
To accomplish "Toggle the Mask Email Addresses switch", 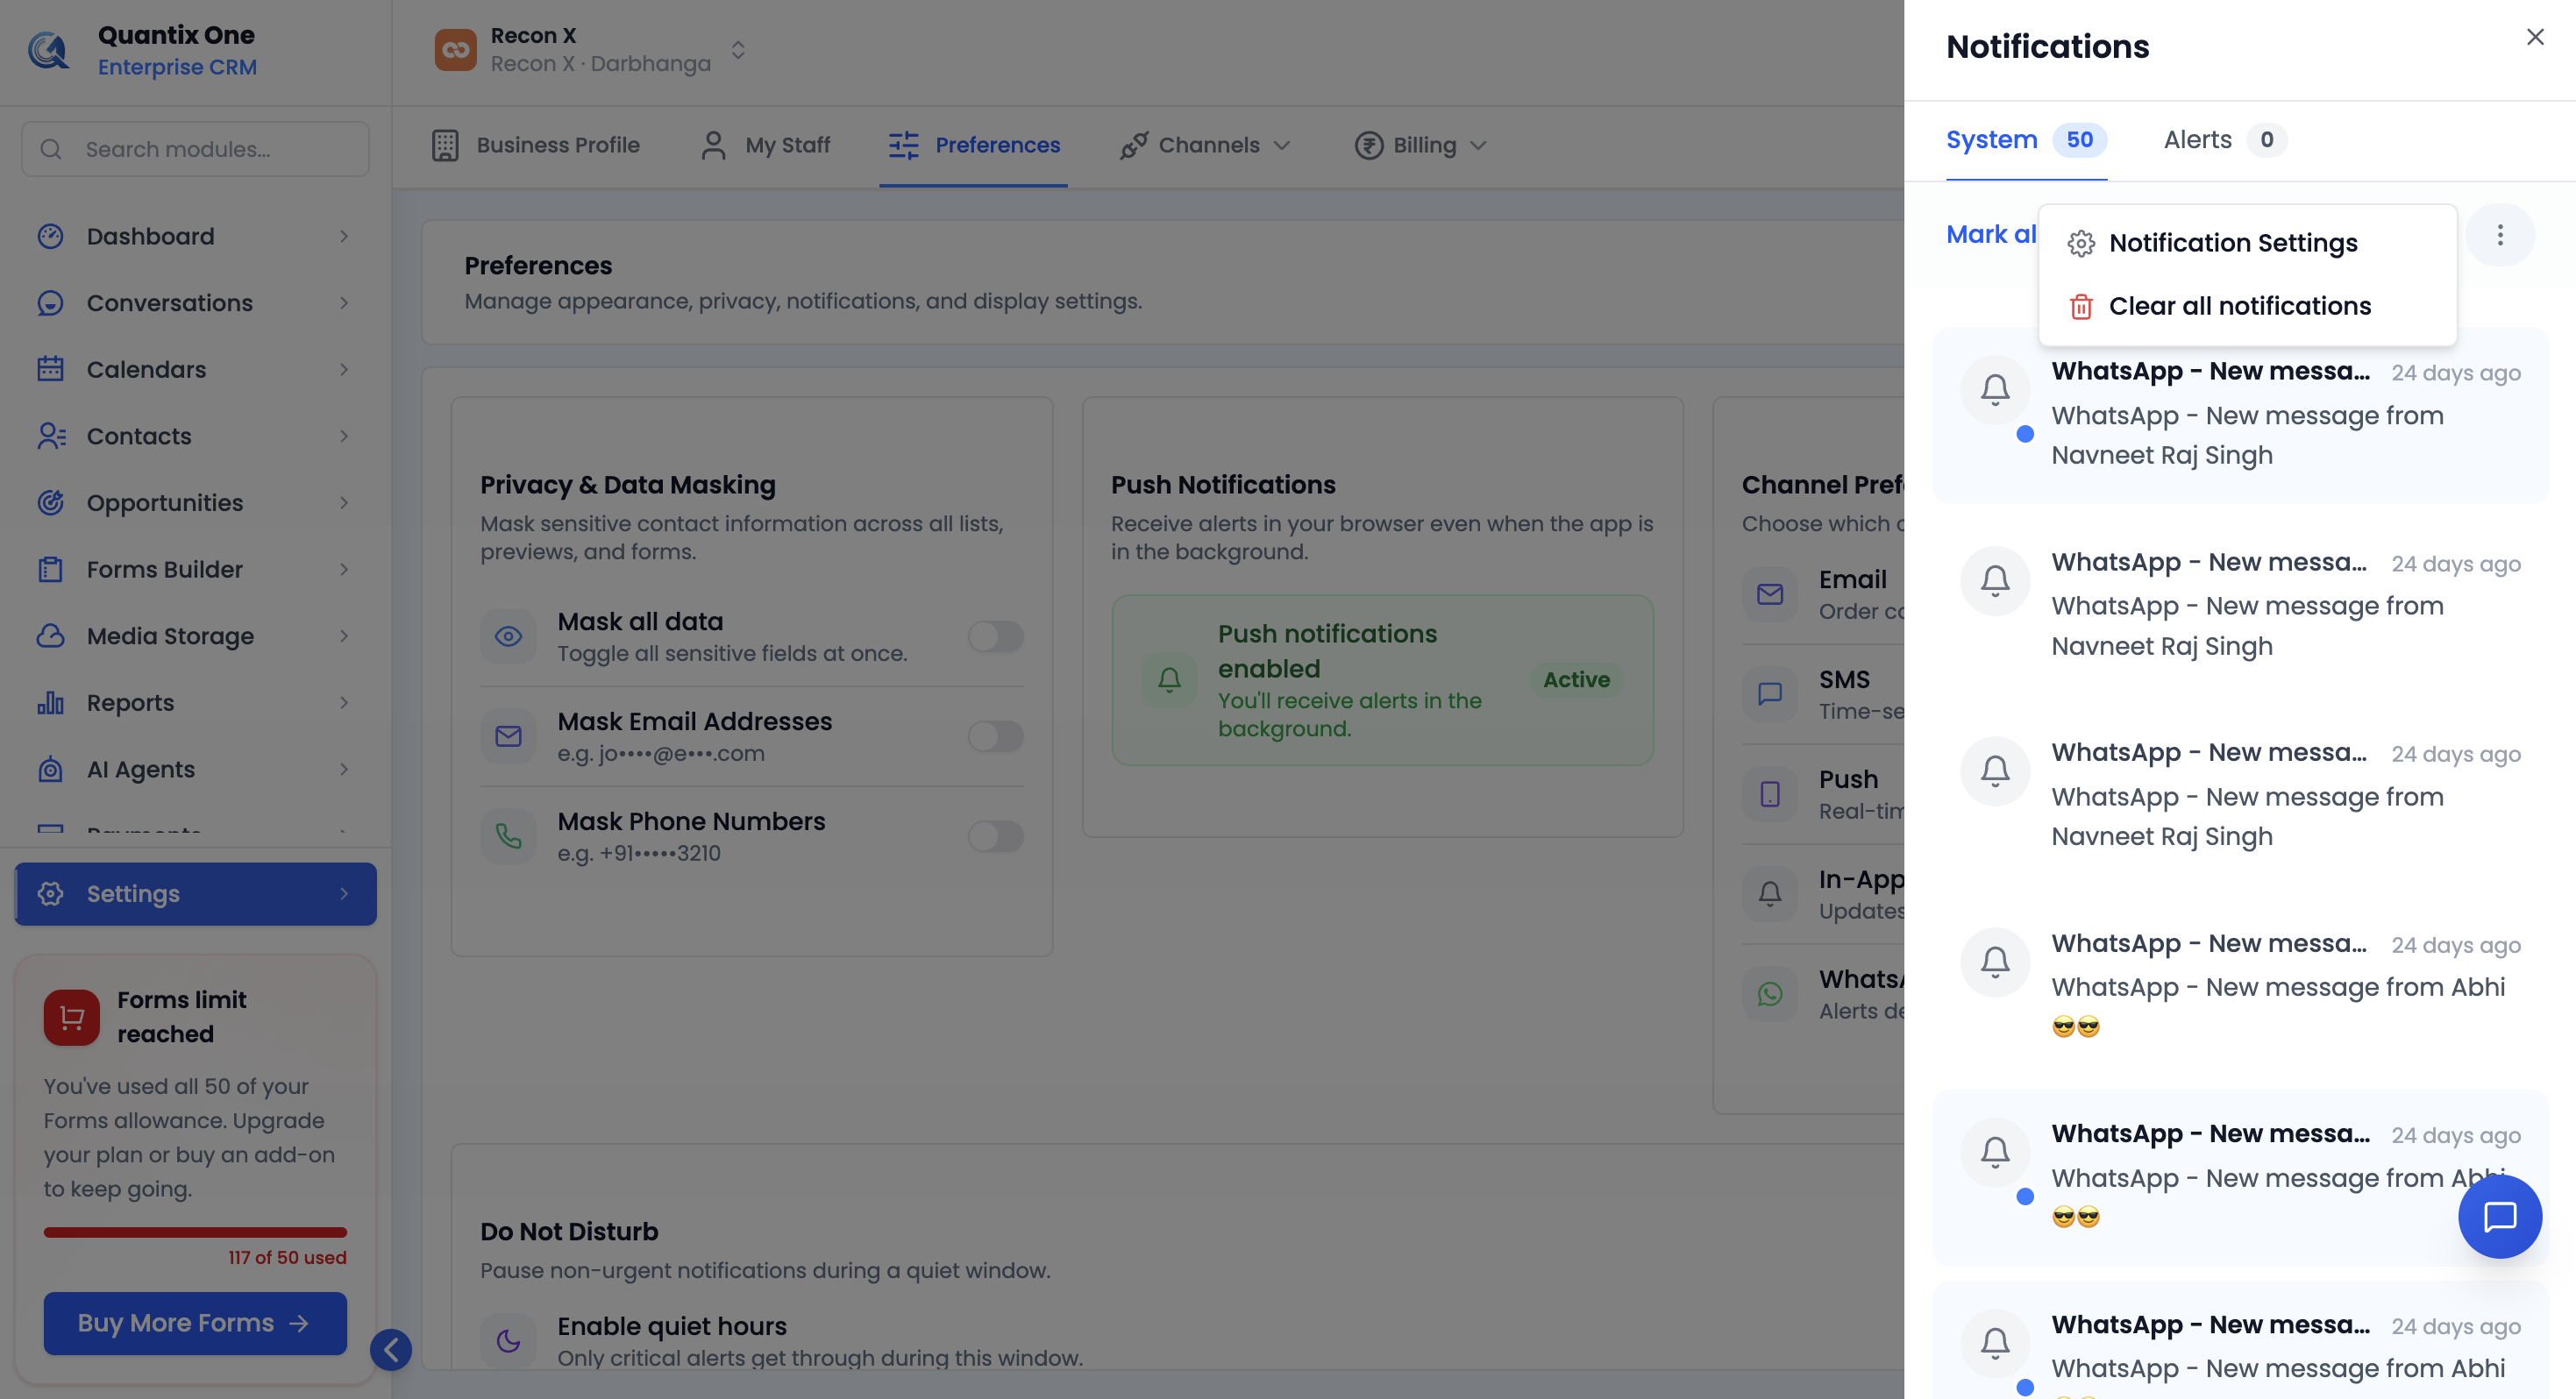I will 995,736.
